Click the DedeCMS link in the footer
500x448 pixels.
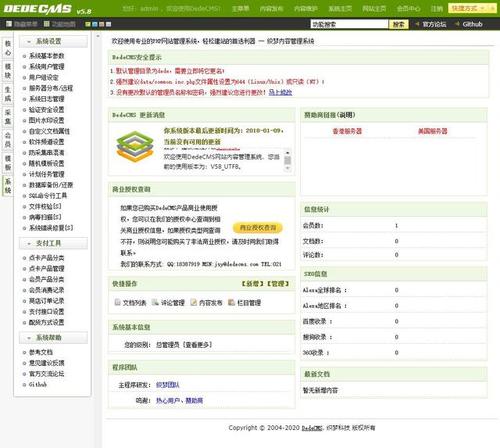312,428
